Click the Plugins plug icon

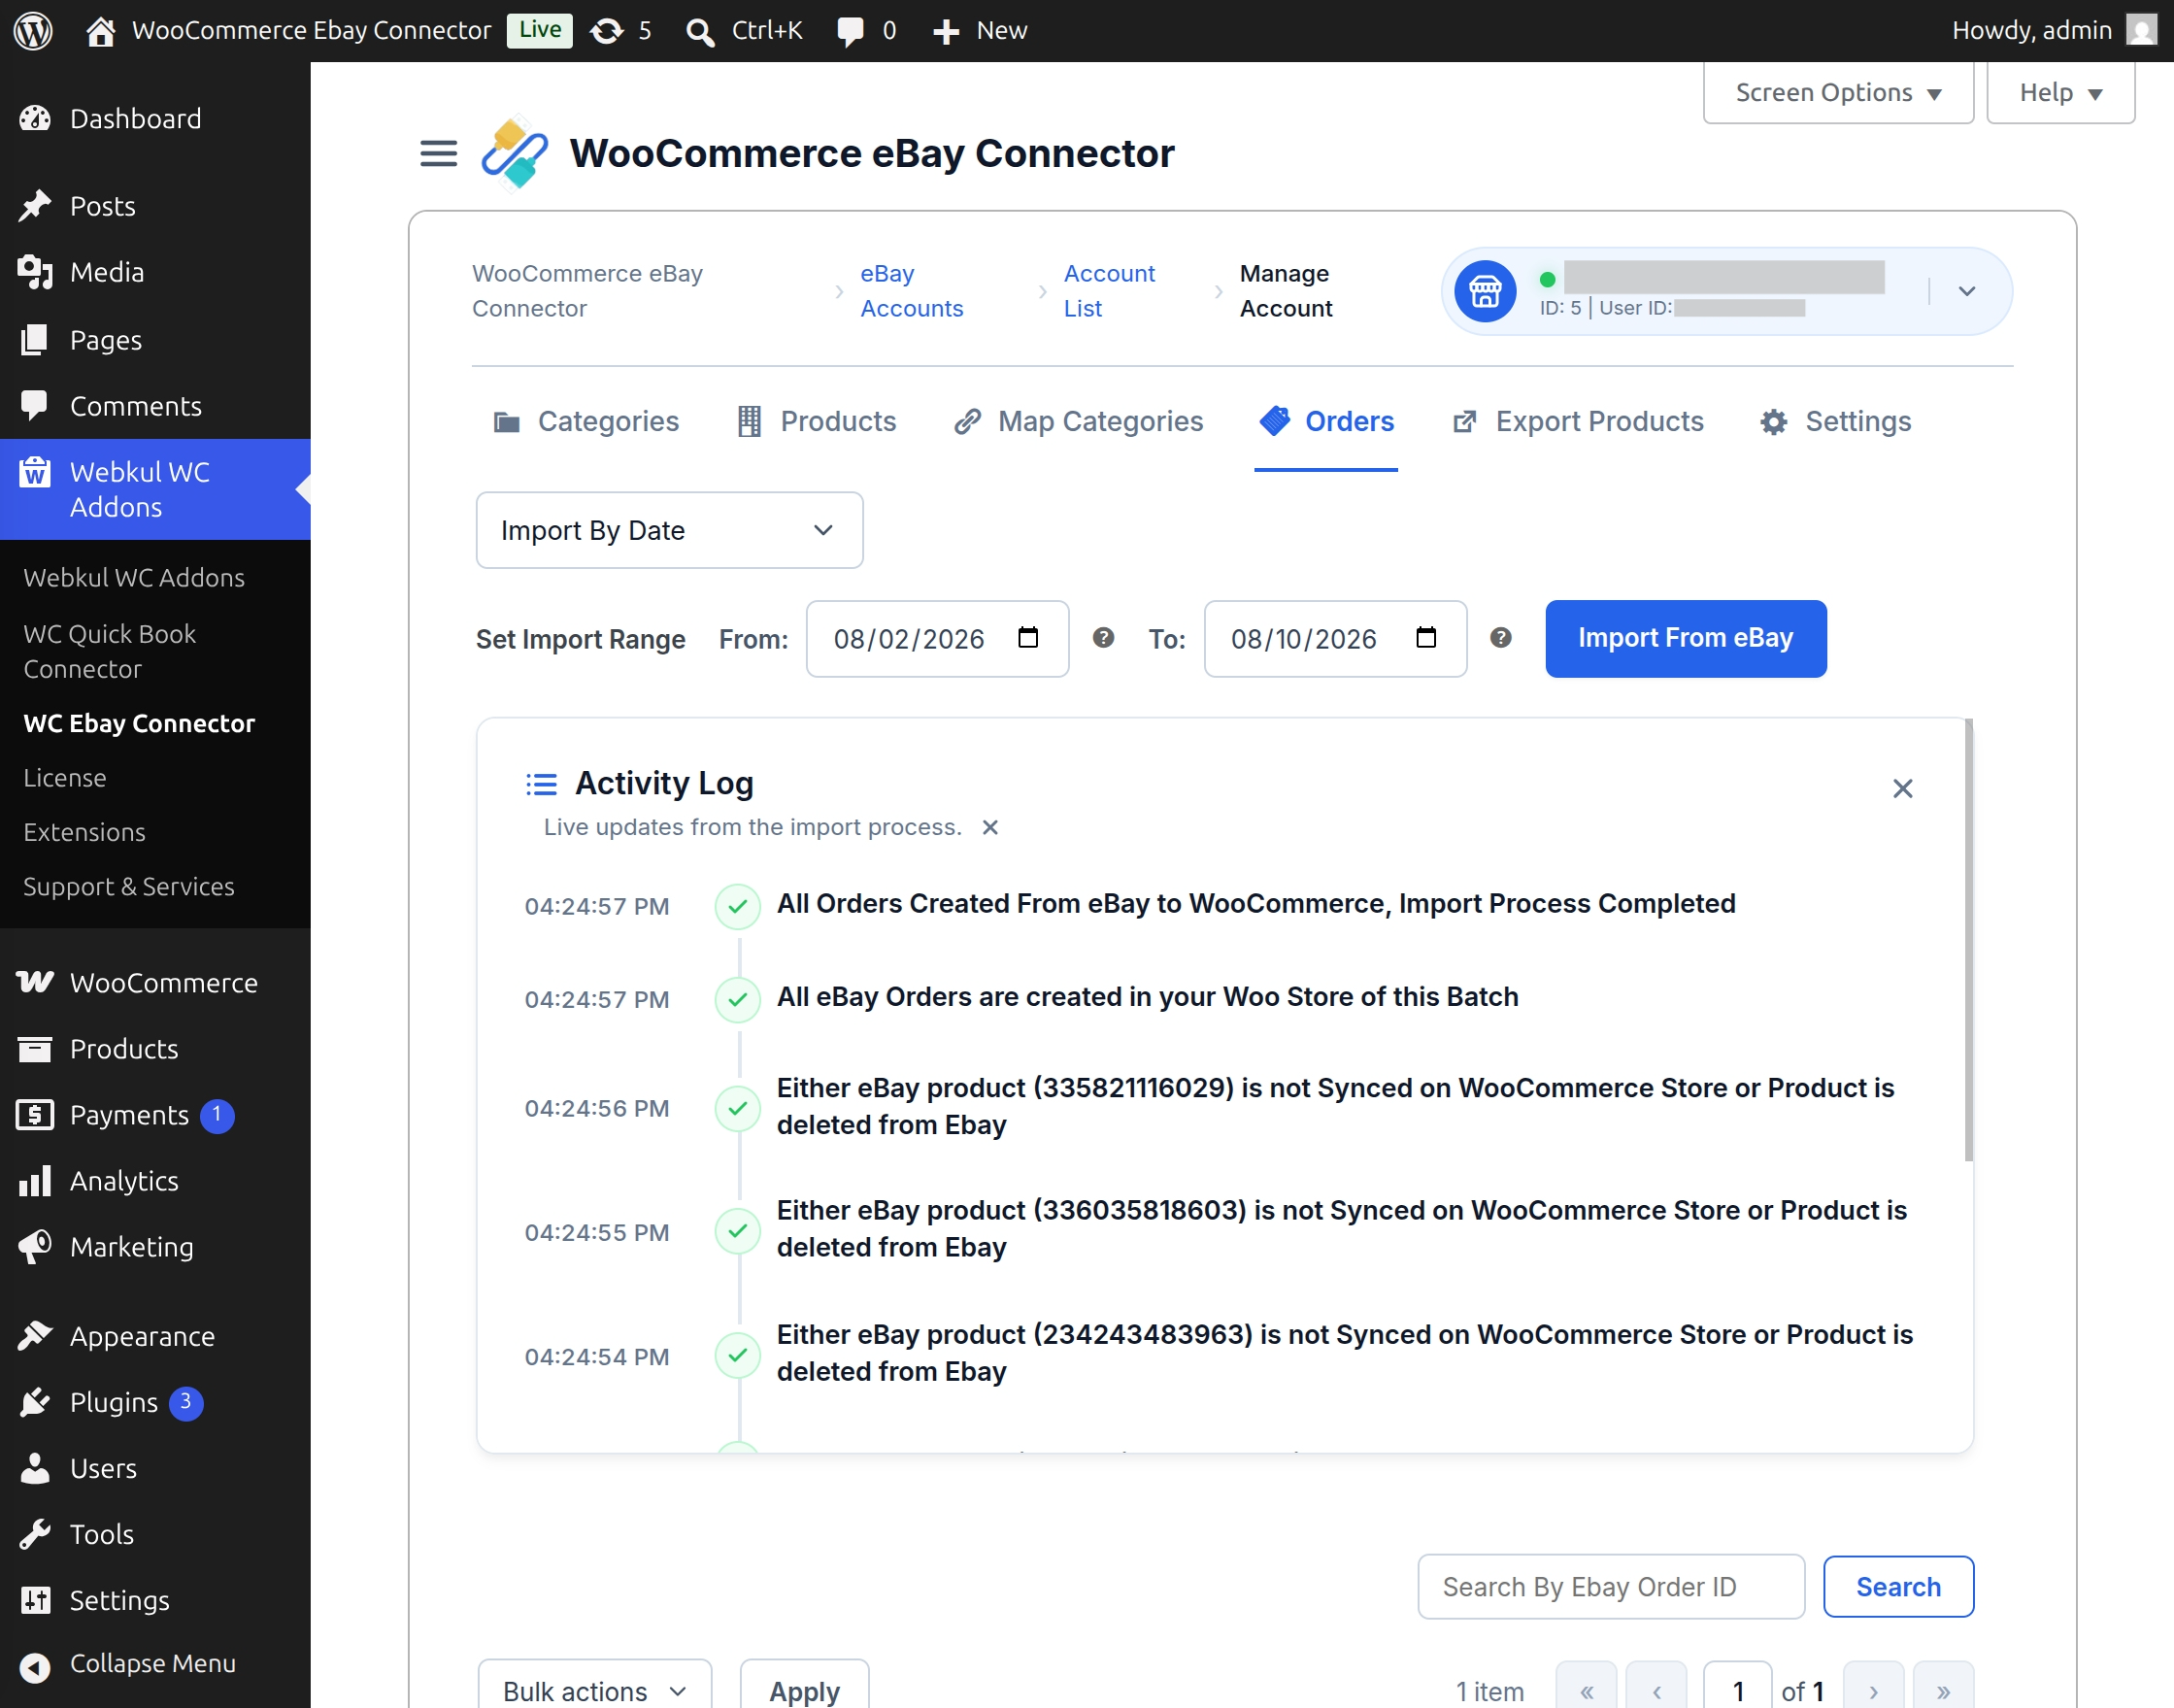pyautogui.click(x=35, y=1402)
